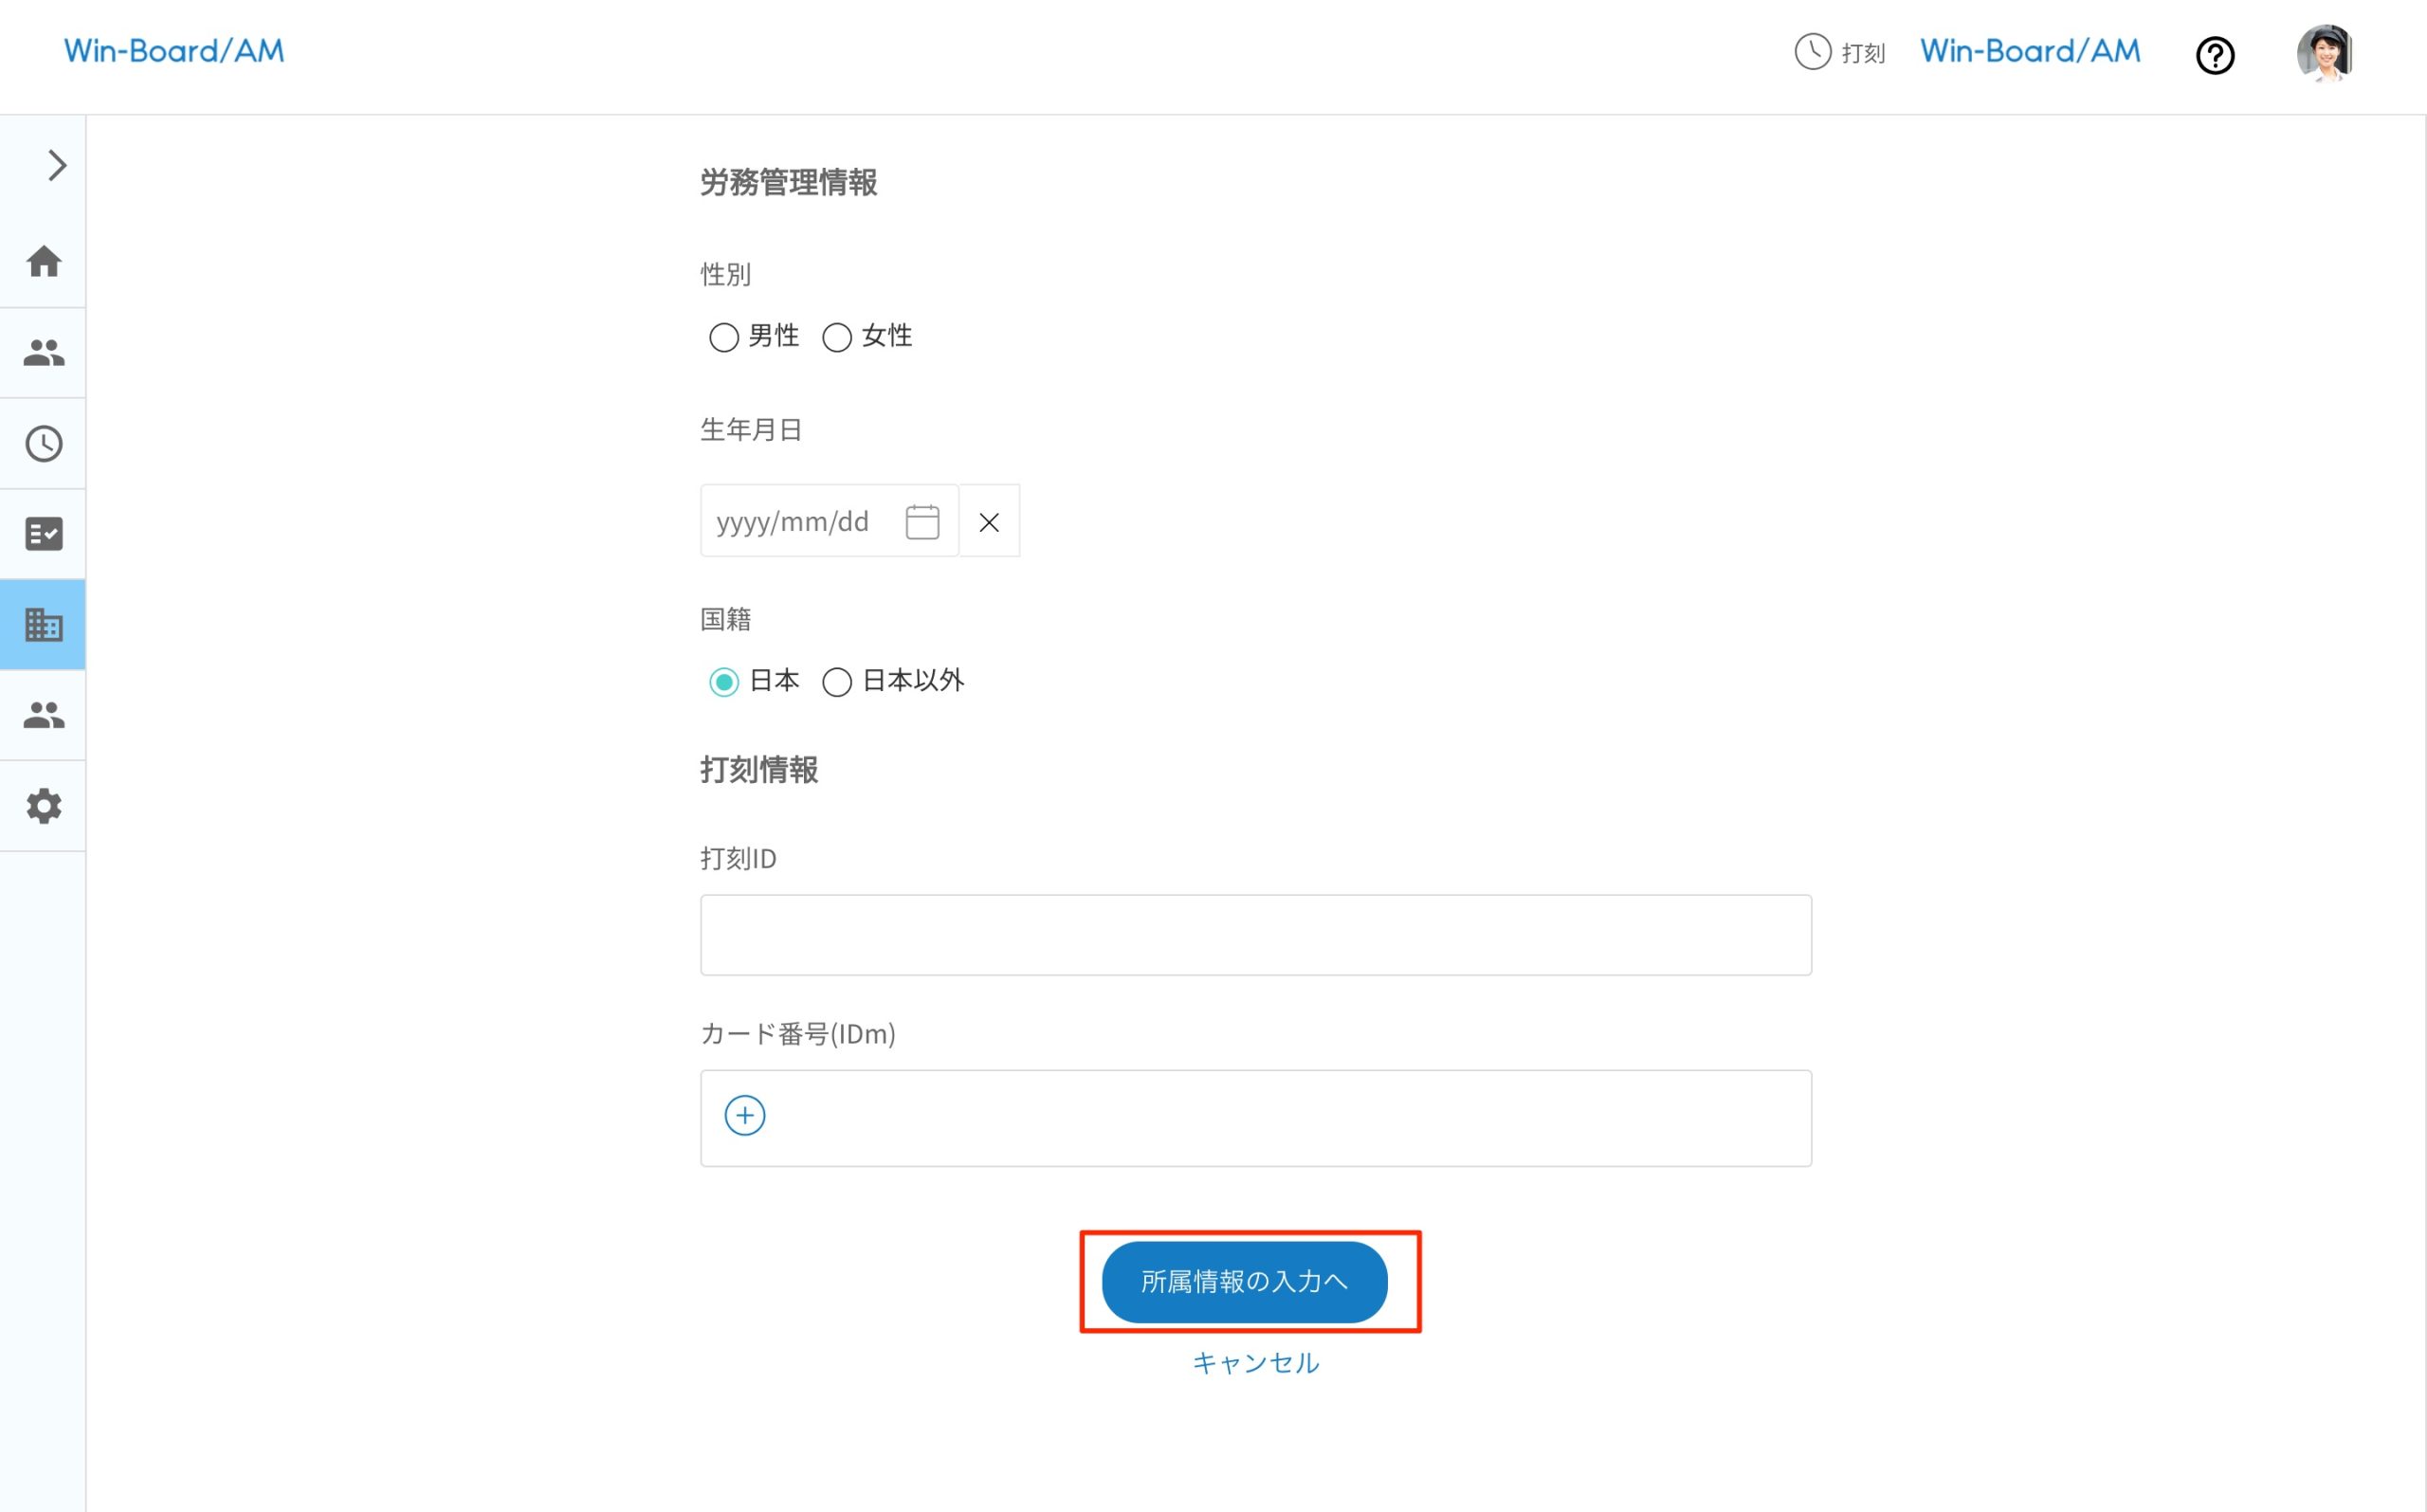
Task: Open the calendar picker for 生年月日
Action: pos(921,522)
